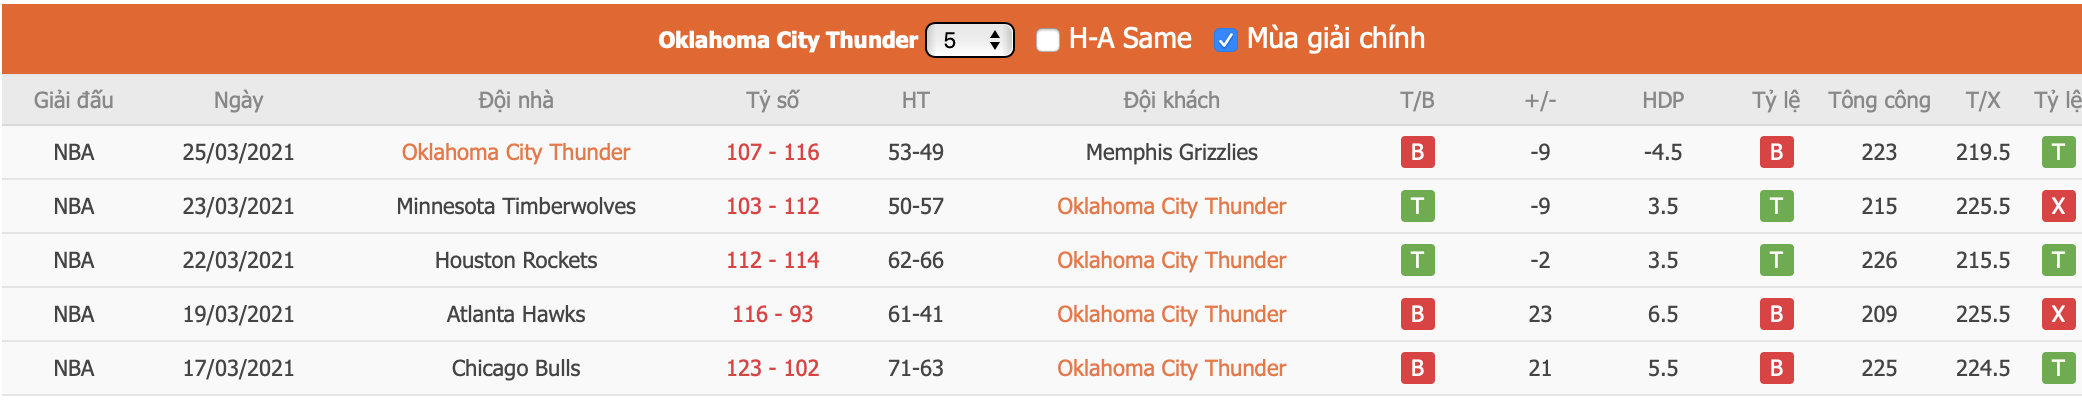Click the Memphis Grizzlies away team name

tap(1171, 152)
